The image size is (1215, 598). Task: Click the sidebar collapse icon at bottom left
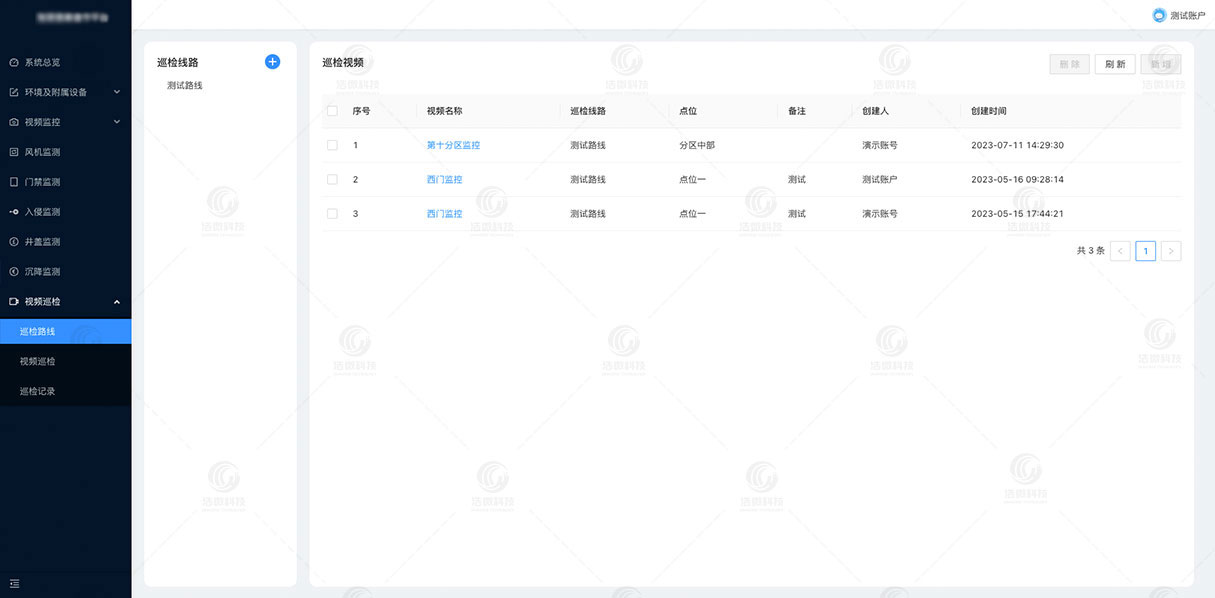coord(14,583)
